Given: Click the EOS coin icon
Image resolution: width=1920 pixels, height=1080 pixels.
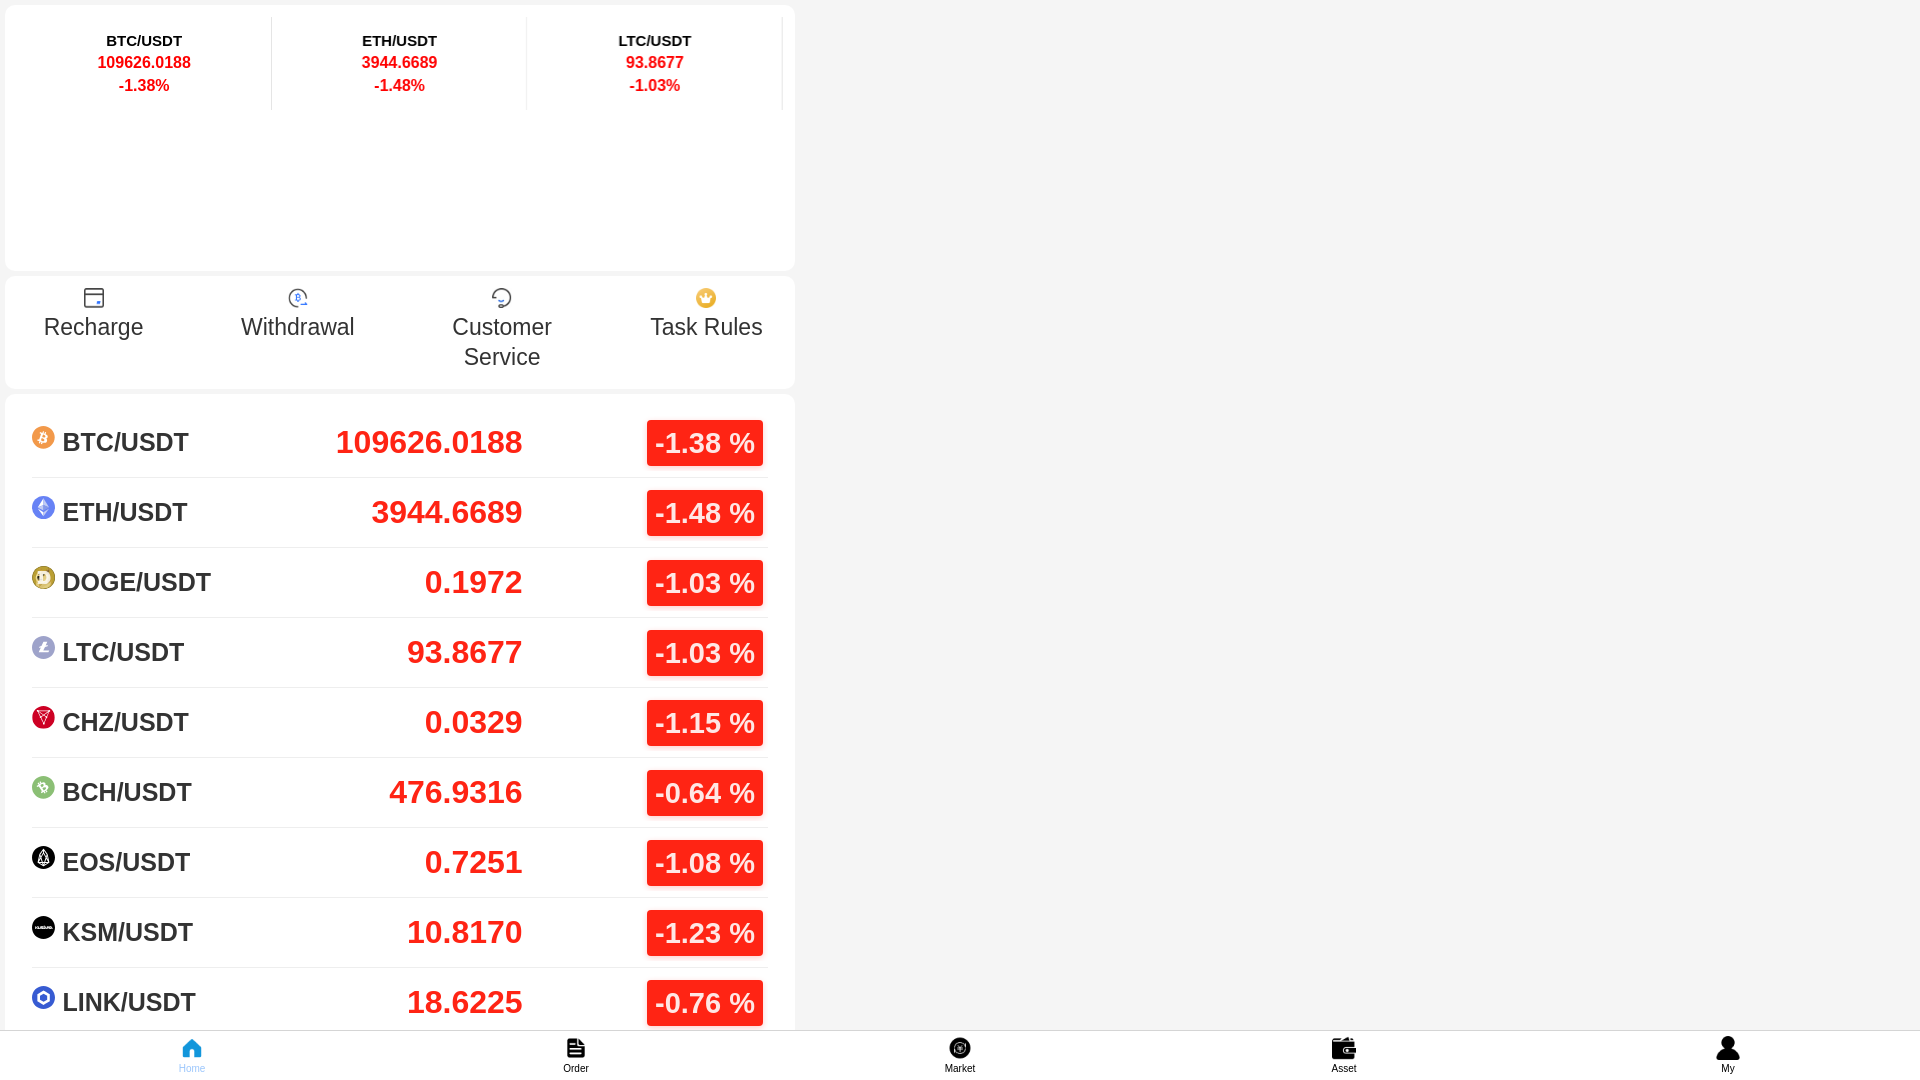Looking at the screenshot, I should click(x=43, y=858).
